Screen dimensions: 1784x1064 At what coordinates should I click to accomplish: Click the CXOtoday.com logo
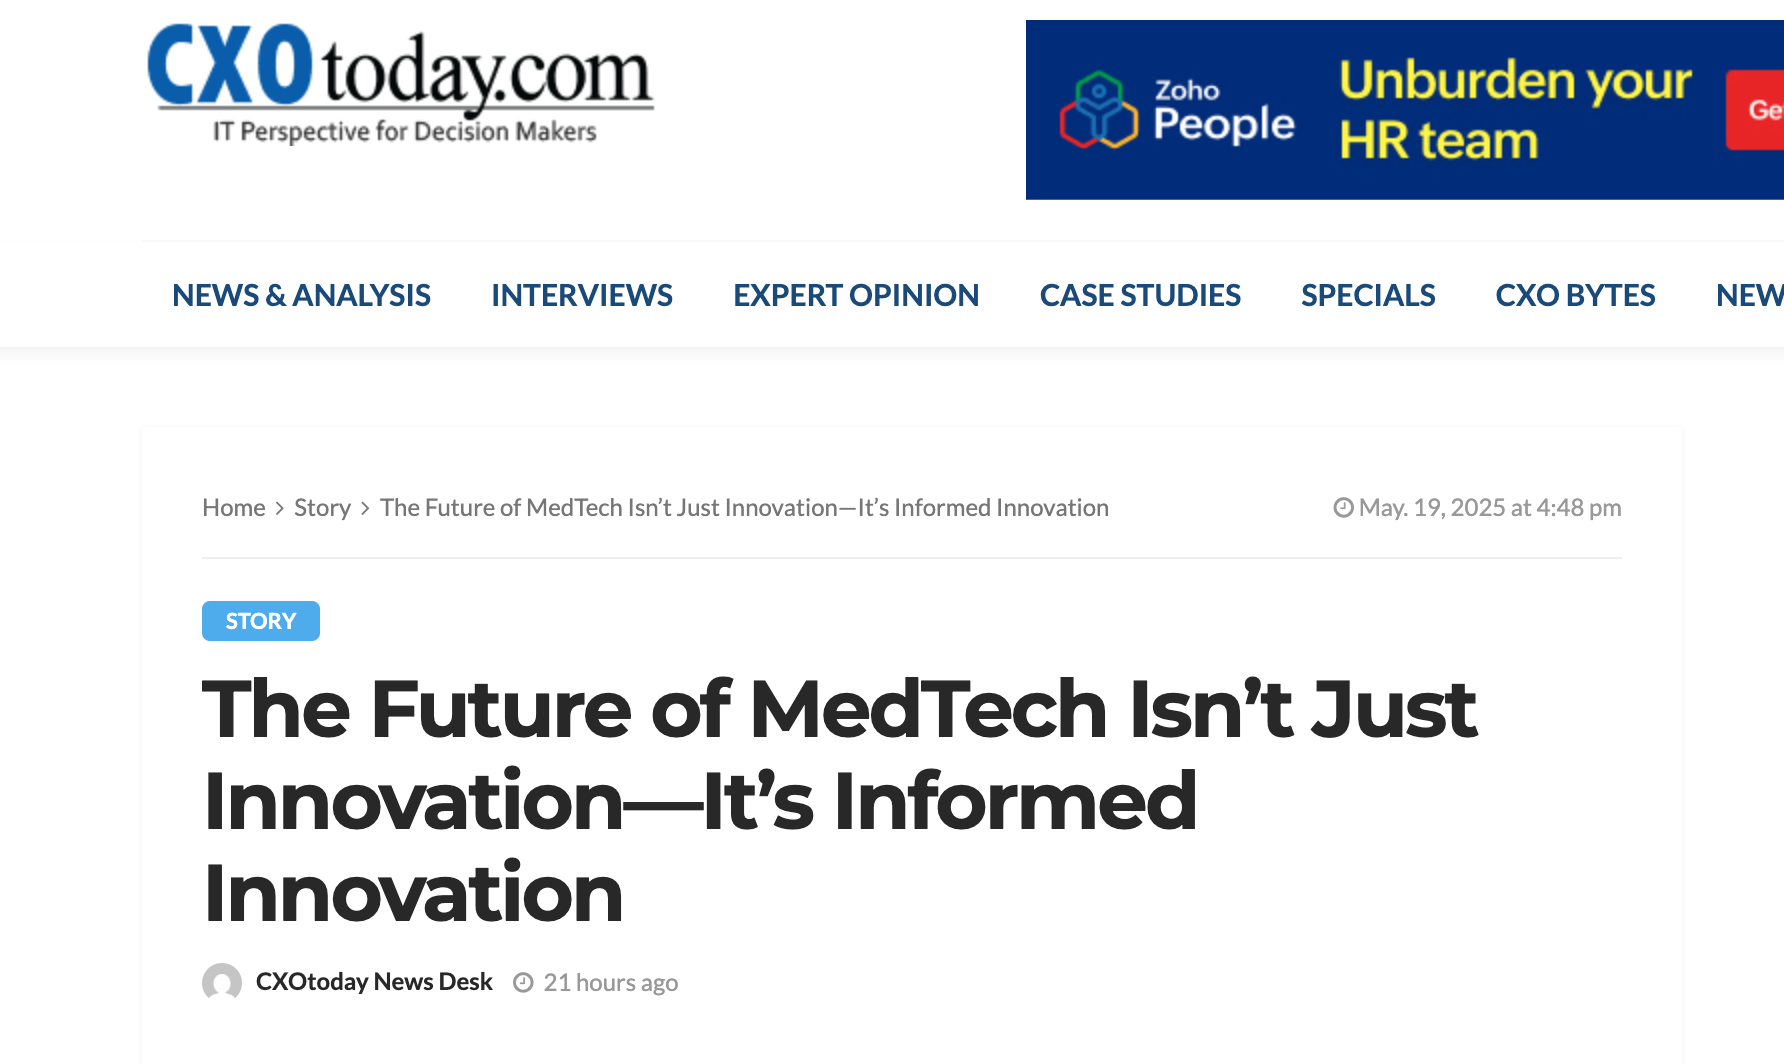[x=400, y=84]
